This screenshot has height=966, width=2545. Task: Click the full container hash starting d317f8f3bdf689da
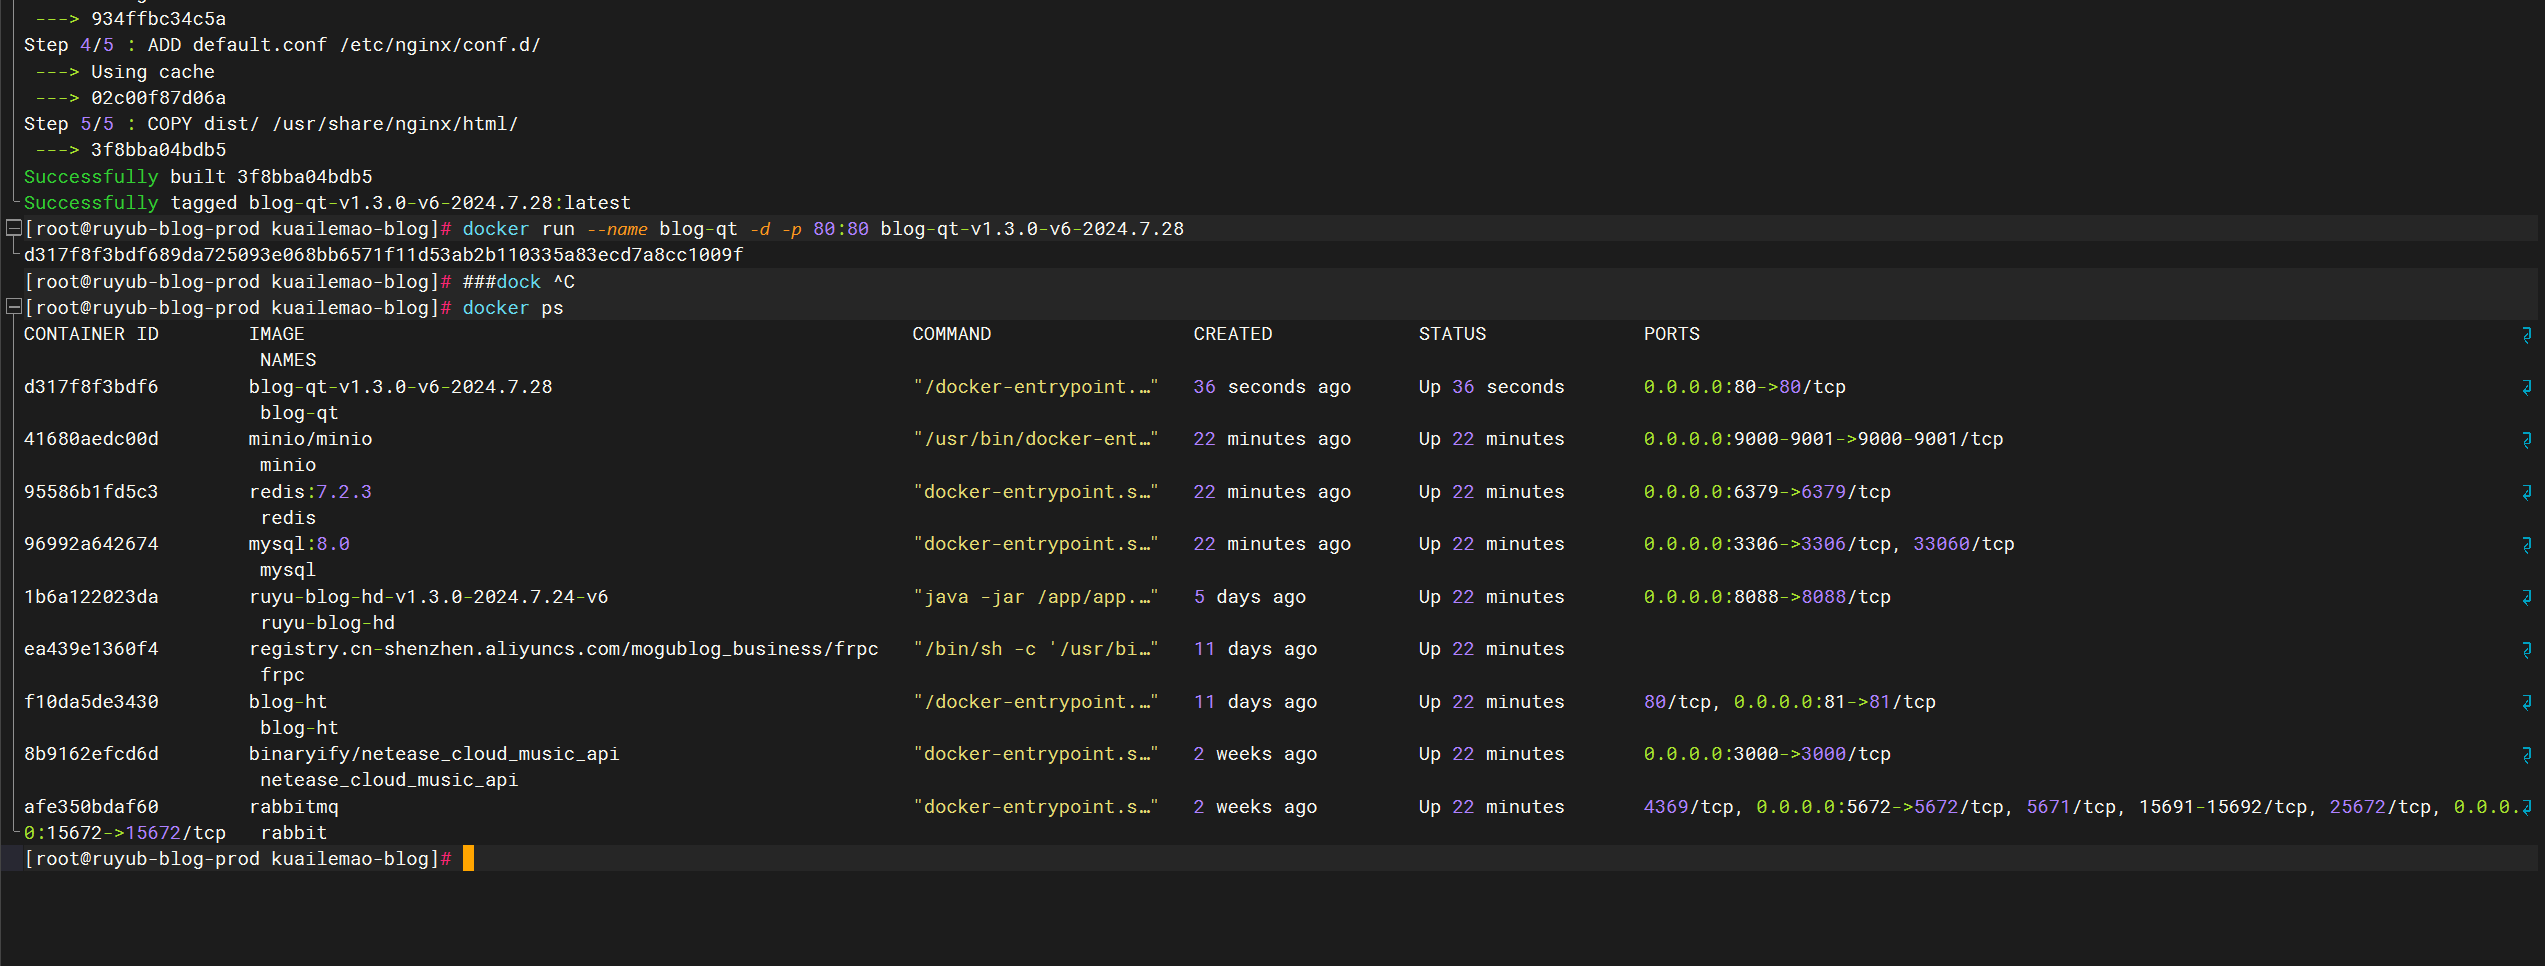[x=384, y=255]
